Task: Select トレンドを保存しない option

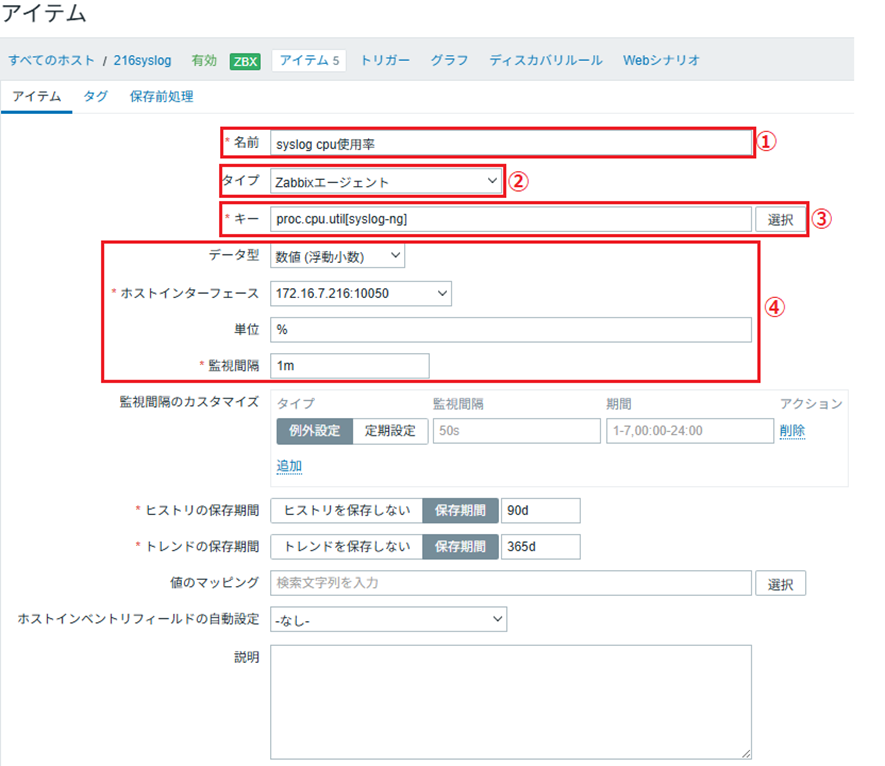Action: (x=346, y=547)
